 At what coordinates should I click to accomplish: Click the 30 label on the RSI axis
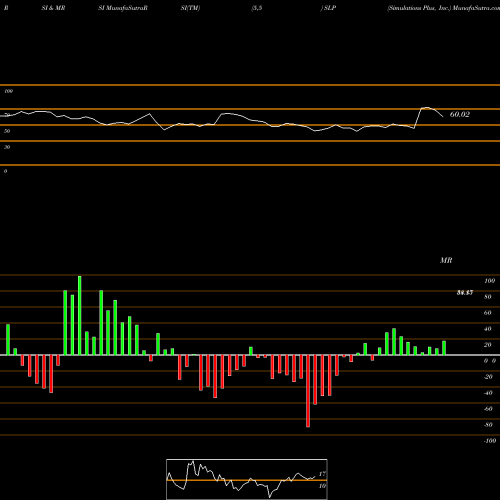[x=7, y=147]
